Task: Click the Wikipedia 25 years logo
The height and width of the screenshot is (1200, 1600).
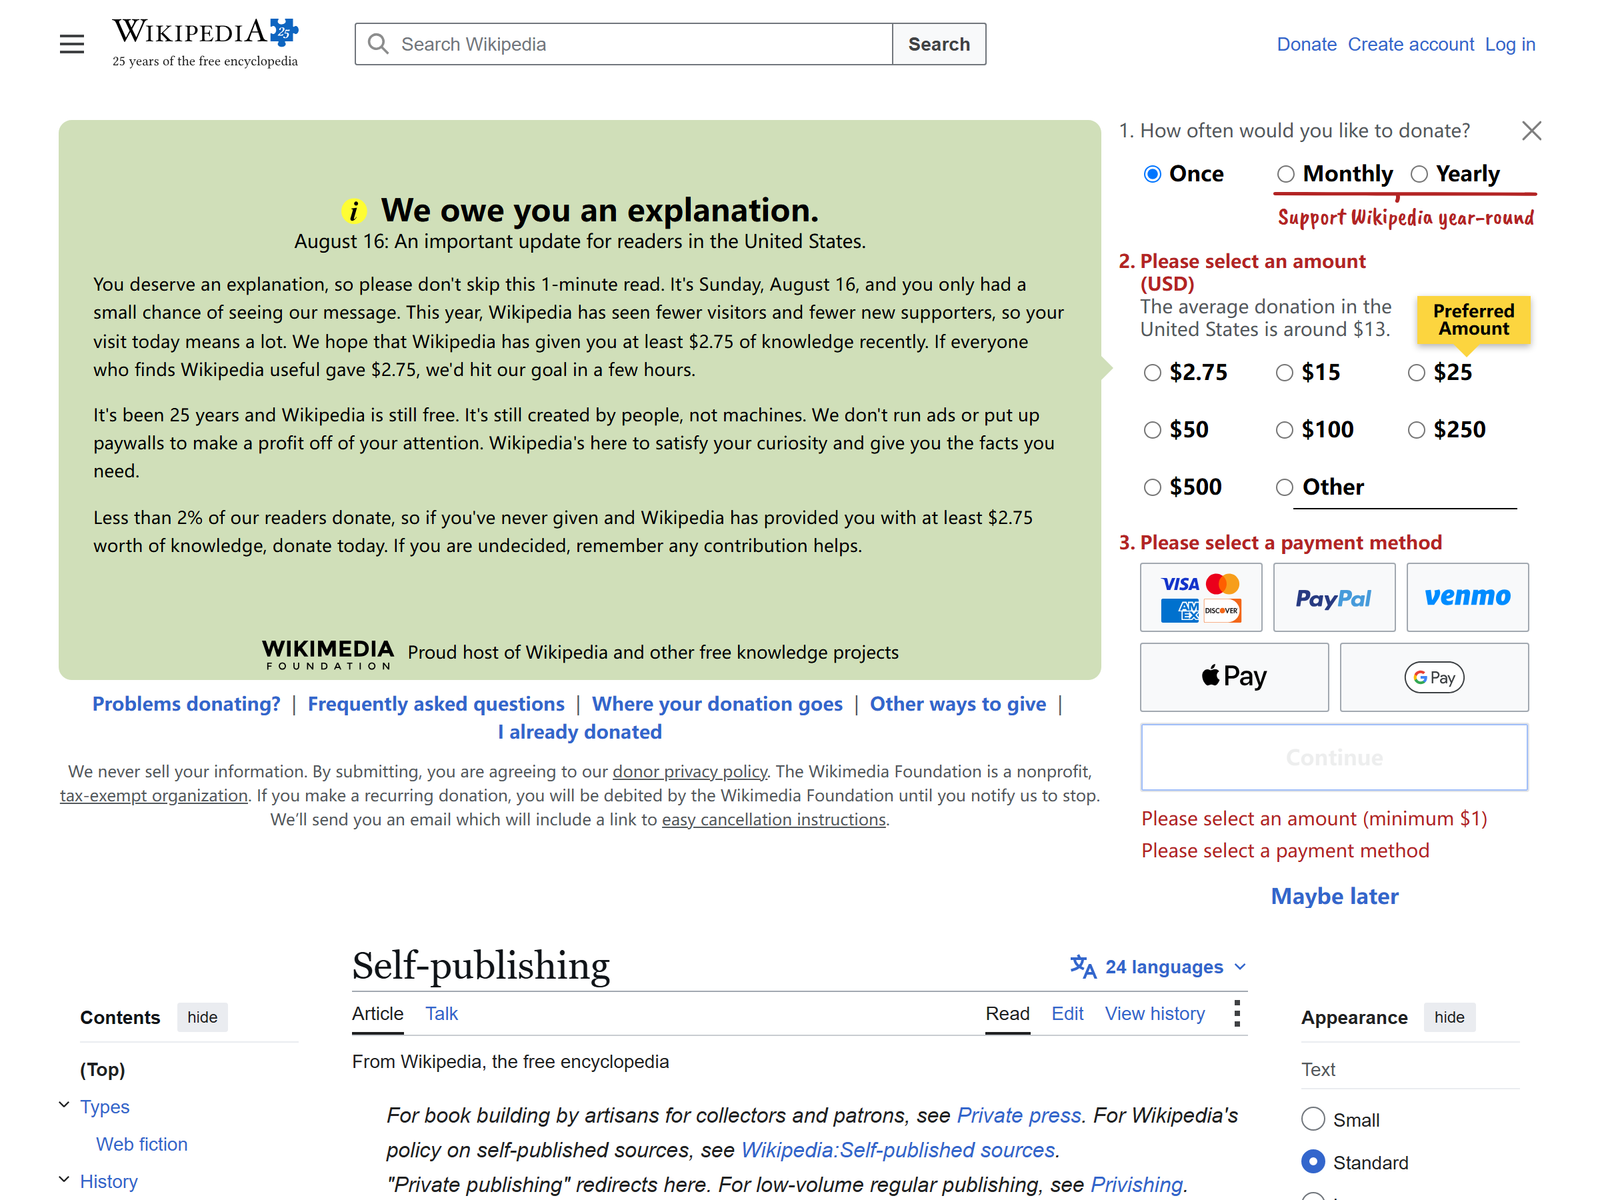Action: click(x=205, y=43)
